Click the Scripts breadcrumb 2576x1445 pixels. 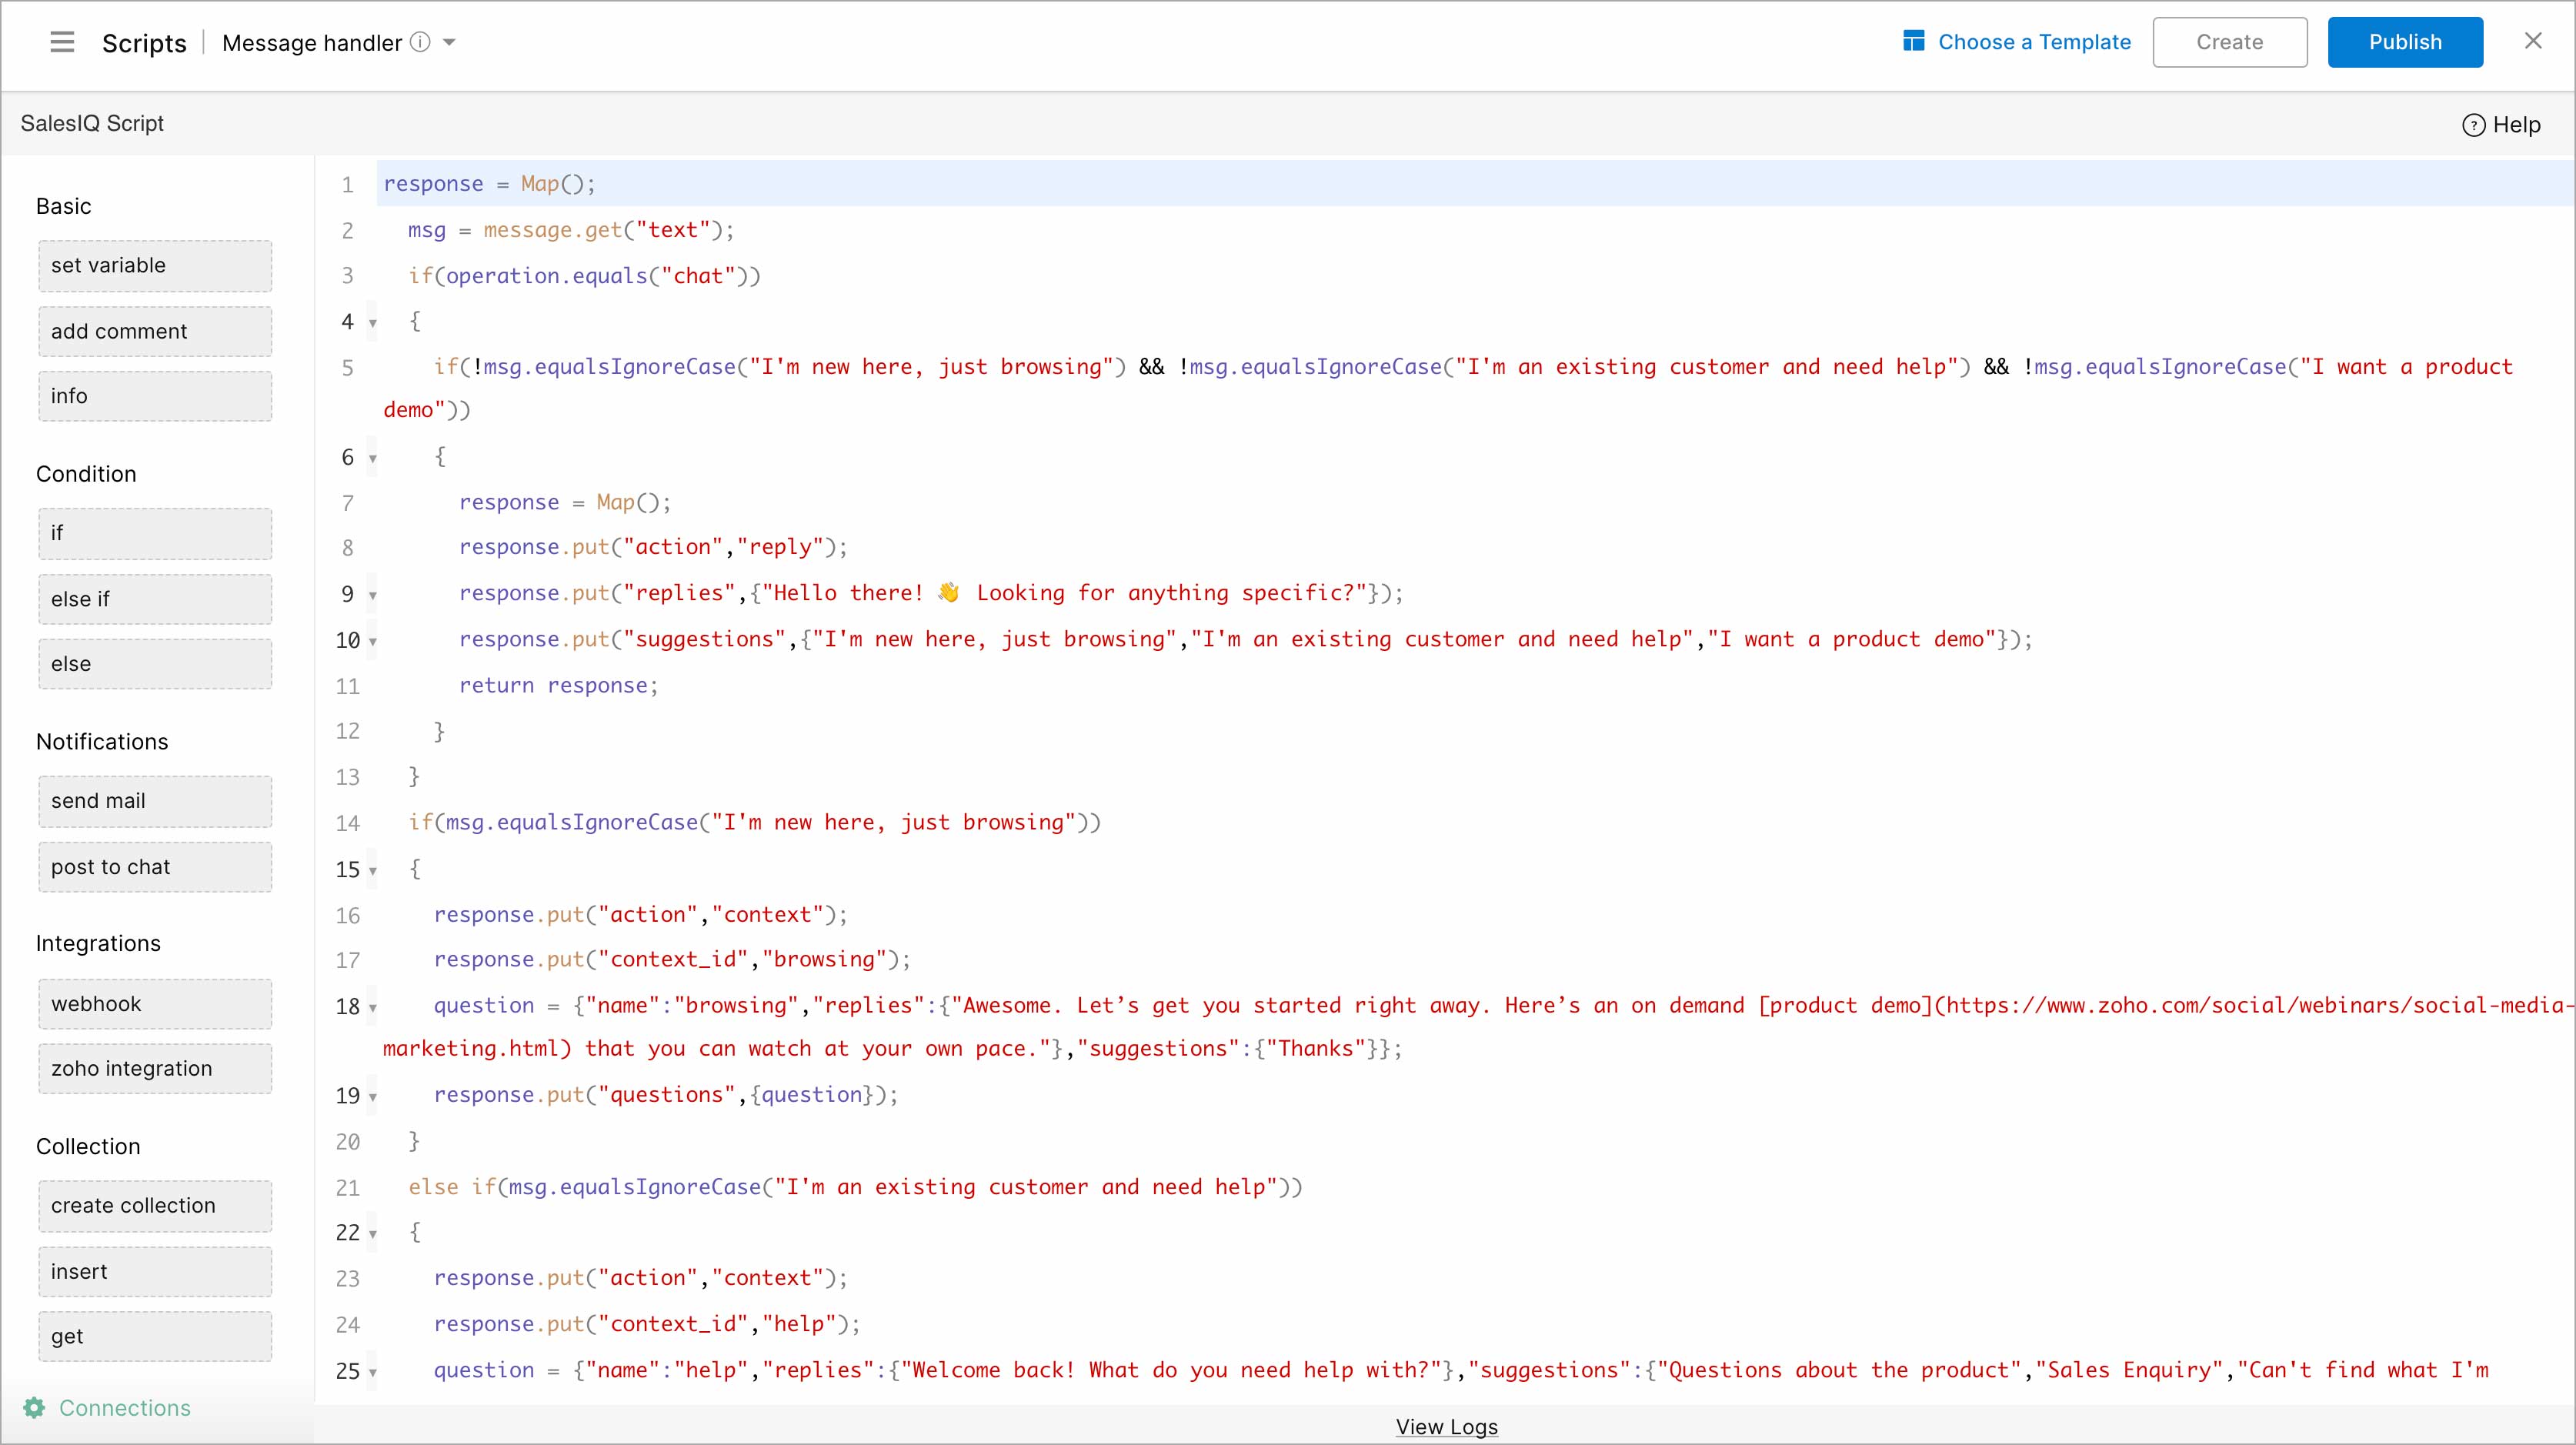(x=144, y=43)
